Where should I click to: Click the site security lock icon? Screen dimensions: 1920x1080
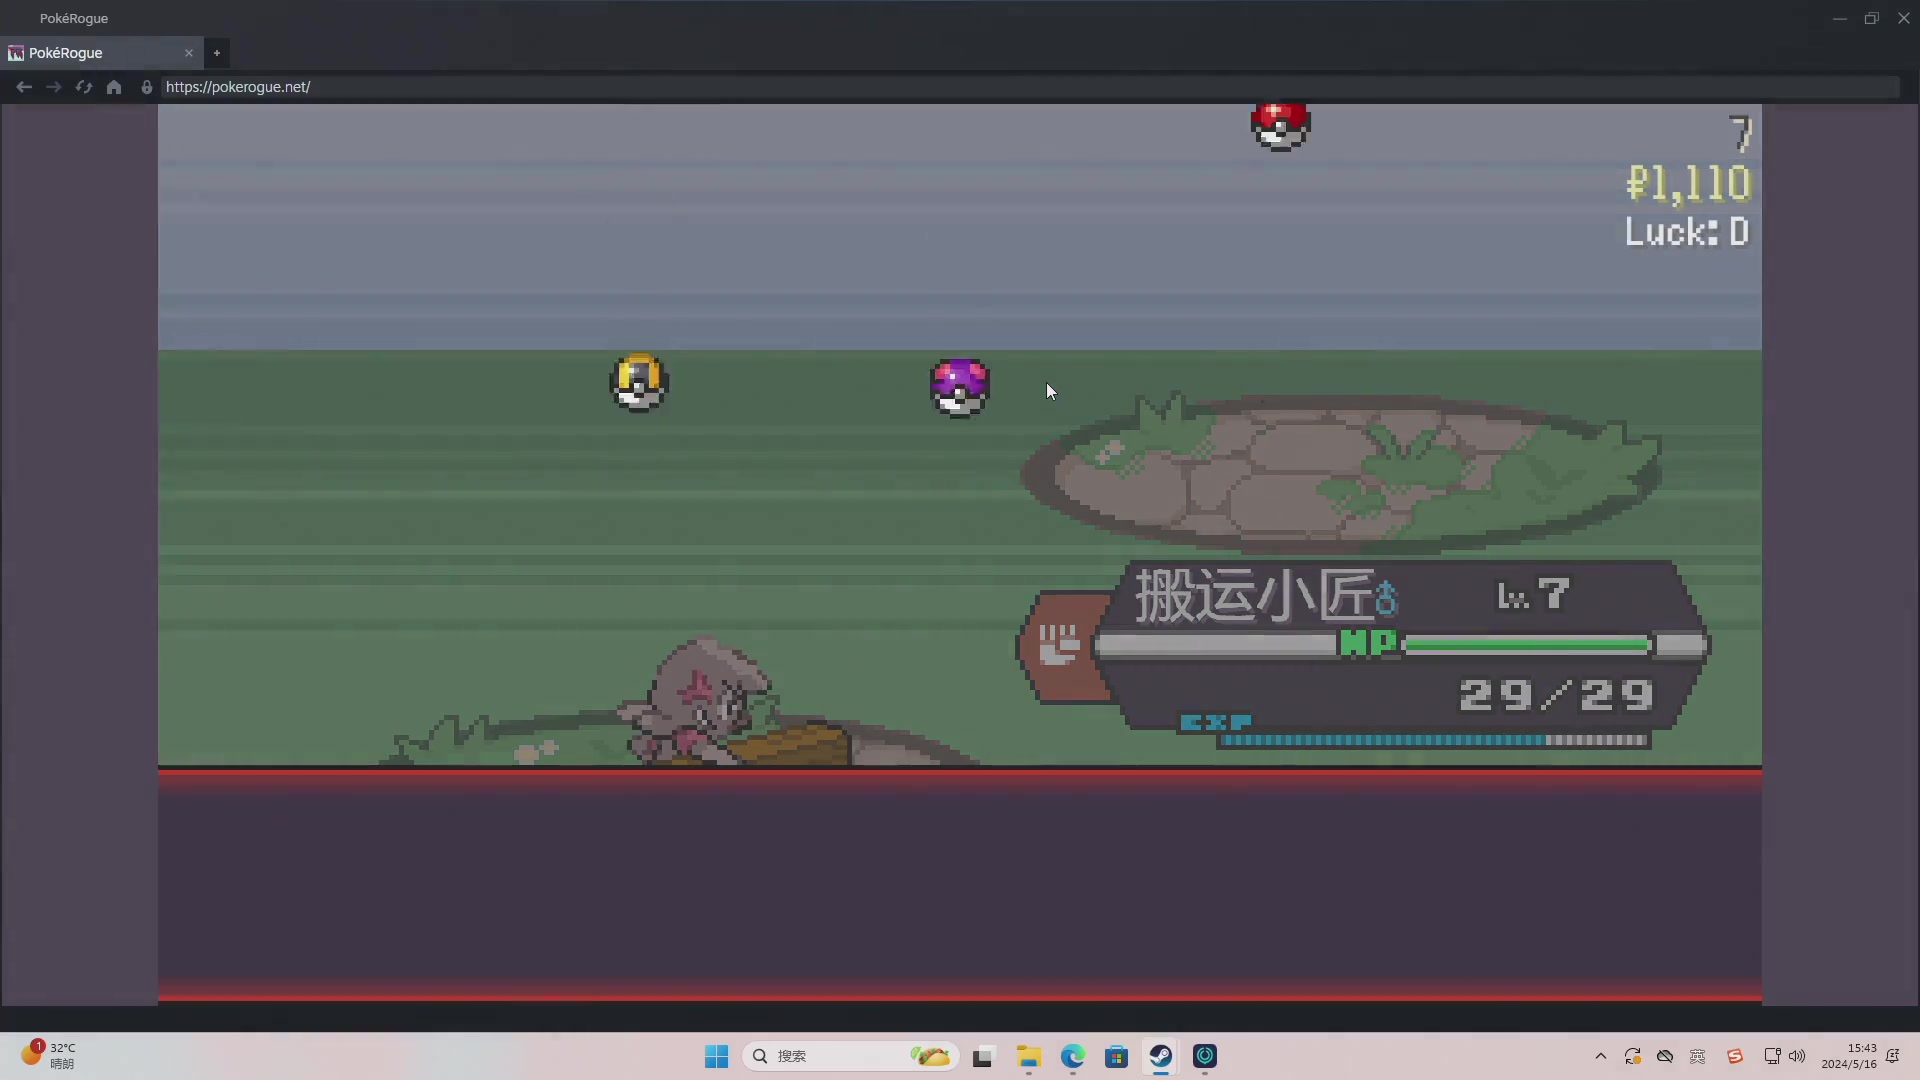[147, 87]
